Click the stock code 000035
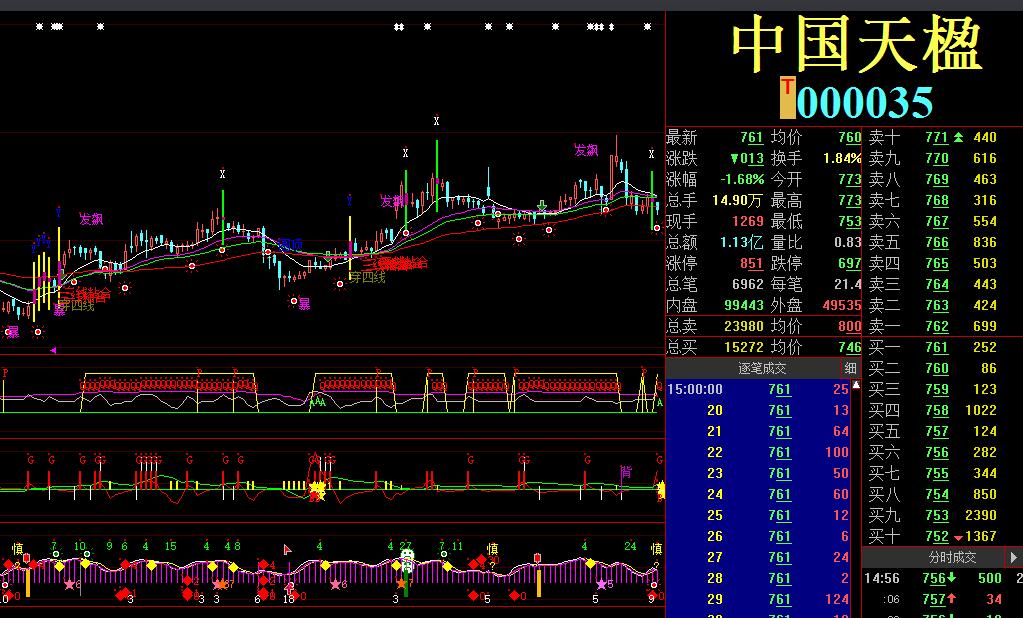Image resolution: width=1023 pixels, height=618 pixels. [x=865, y=102]
